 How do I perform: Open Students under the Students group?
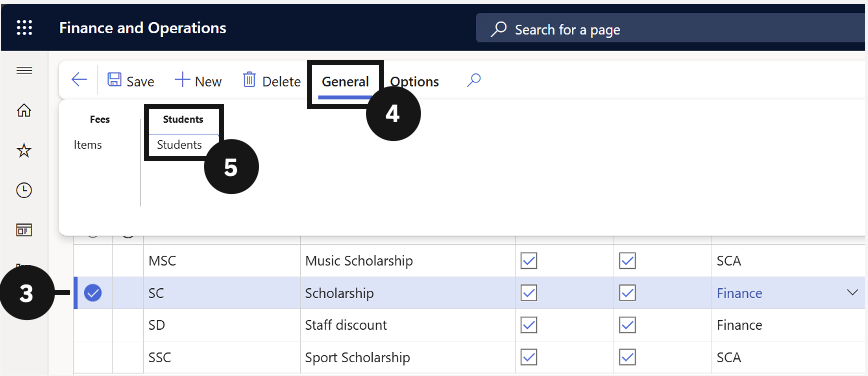coord(179,145)
